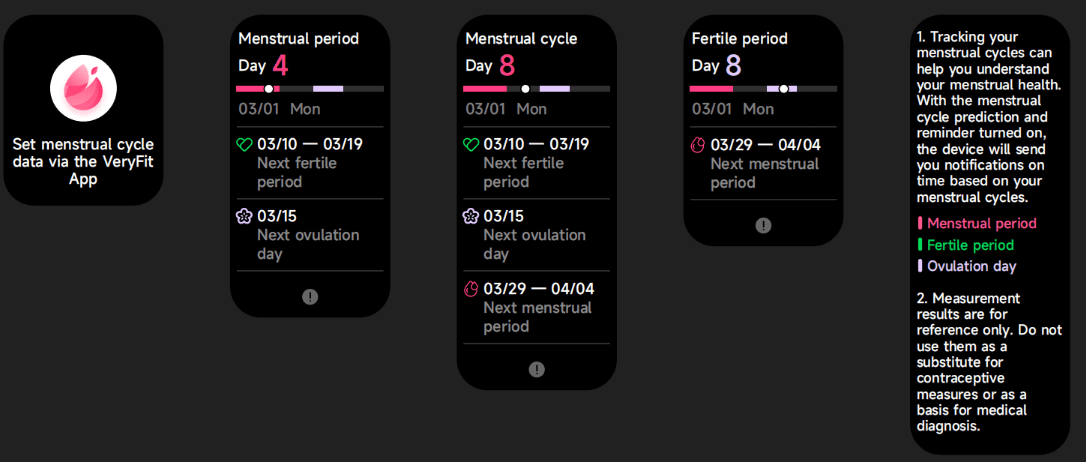The image size is (1086, 462).
Task: Click white marker on Menstrual cycle progress bar
Action: 526,89
